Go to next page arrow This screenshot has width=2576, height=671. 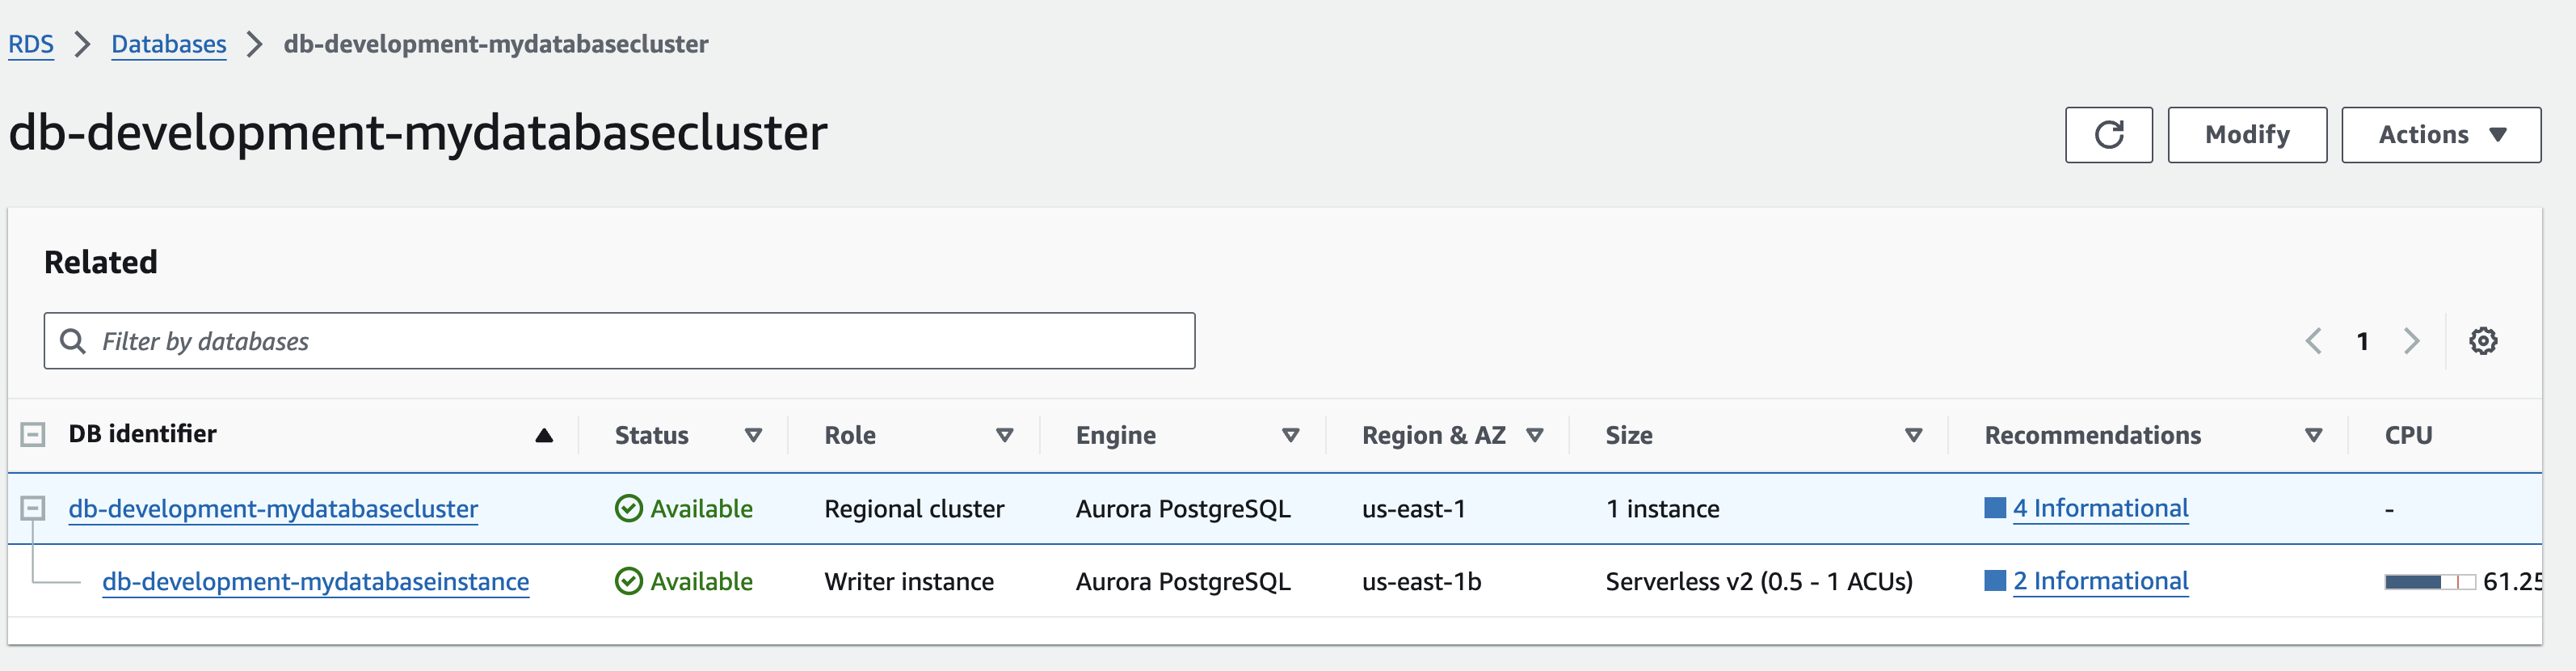coord(2412,341)
